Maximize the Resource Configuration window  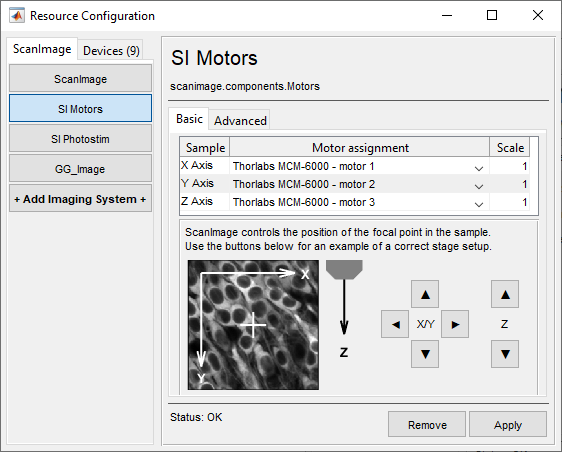[492, 15]
